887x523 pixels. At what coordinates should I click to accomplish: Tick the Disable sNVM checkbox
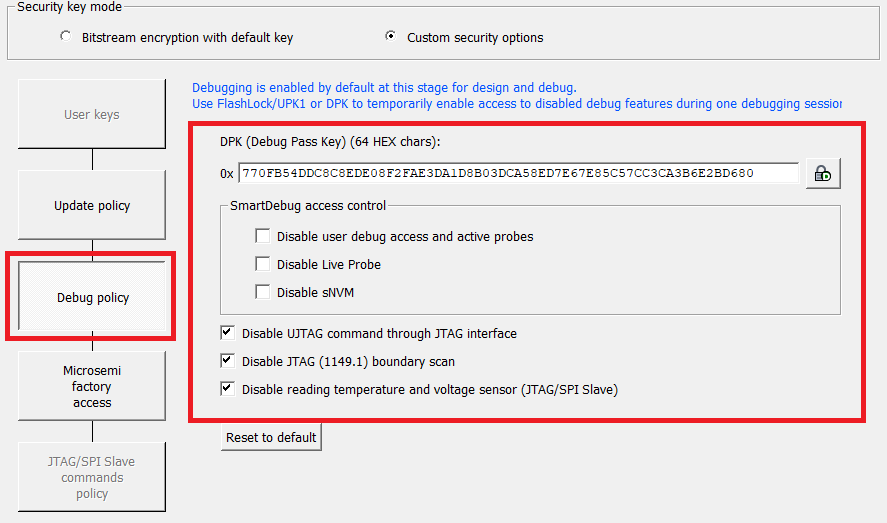pyautogui.click(x=263, y=293)
